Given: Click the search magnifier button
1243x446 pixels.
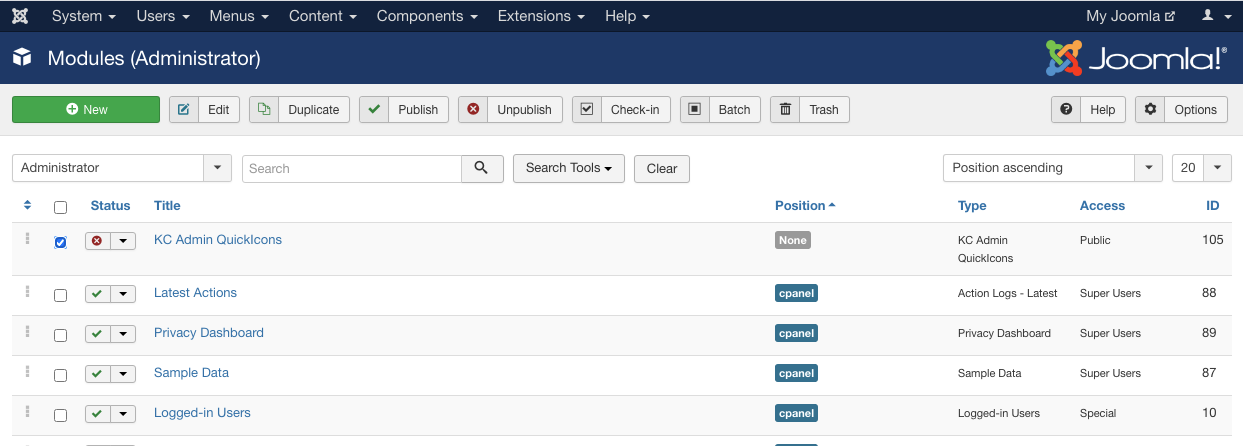Looking at the screenshot, I should click(x=482, y=168).
